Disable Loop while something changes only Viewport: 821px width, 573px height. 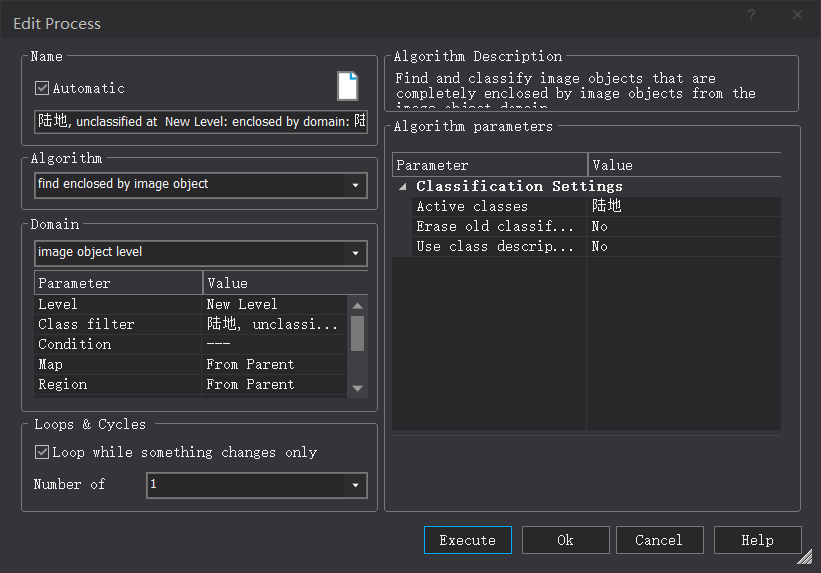coord(42,452)
